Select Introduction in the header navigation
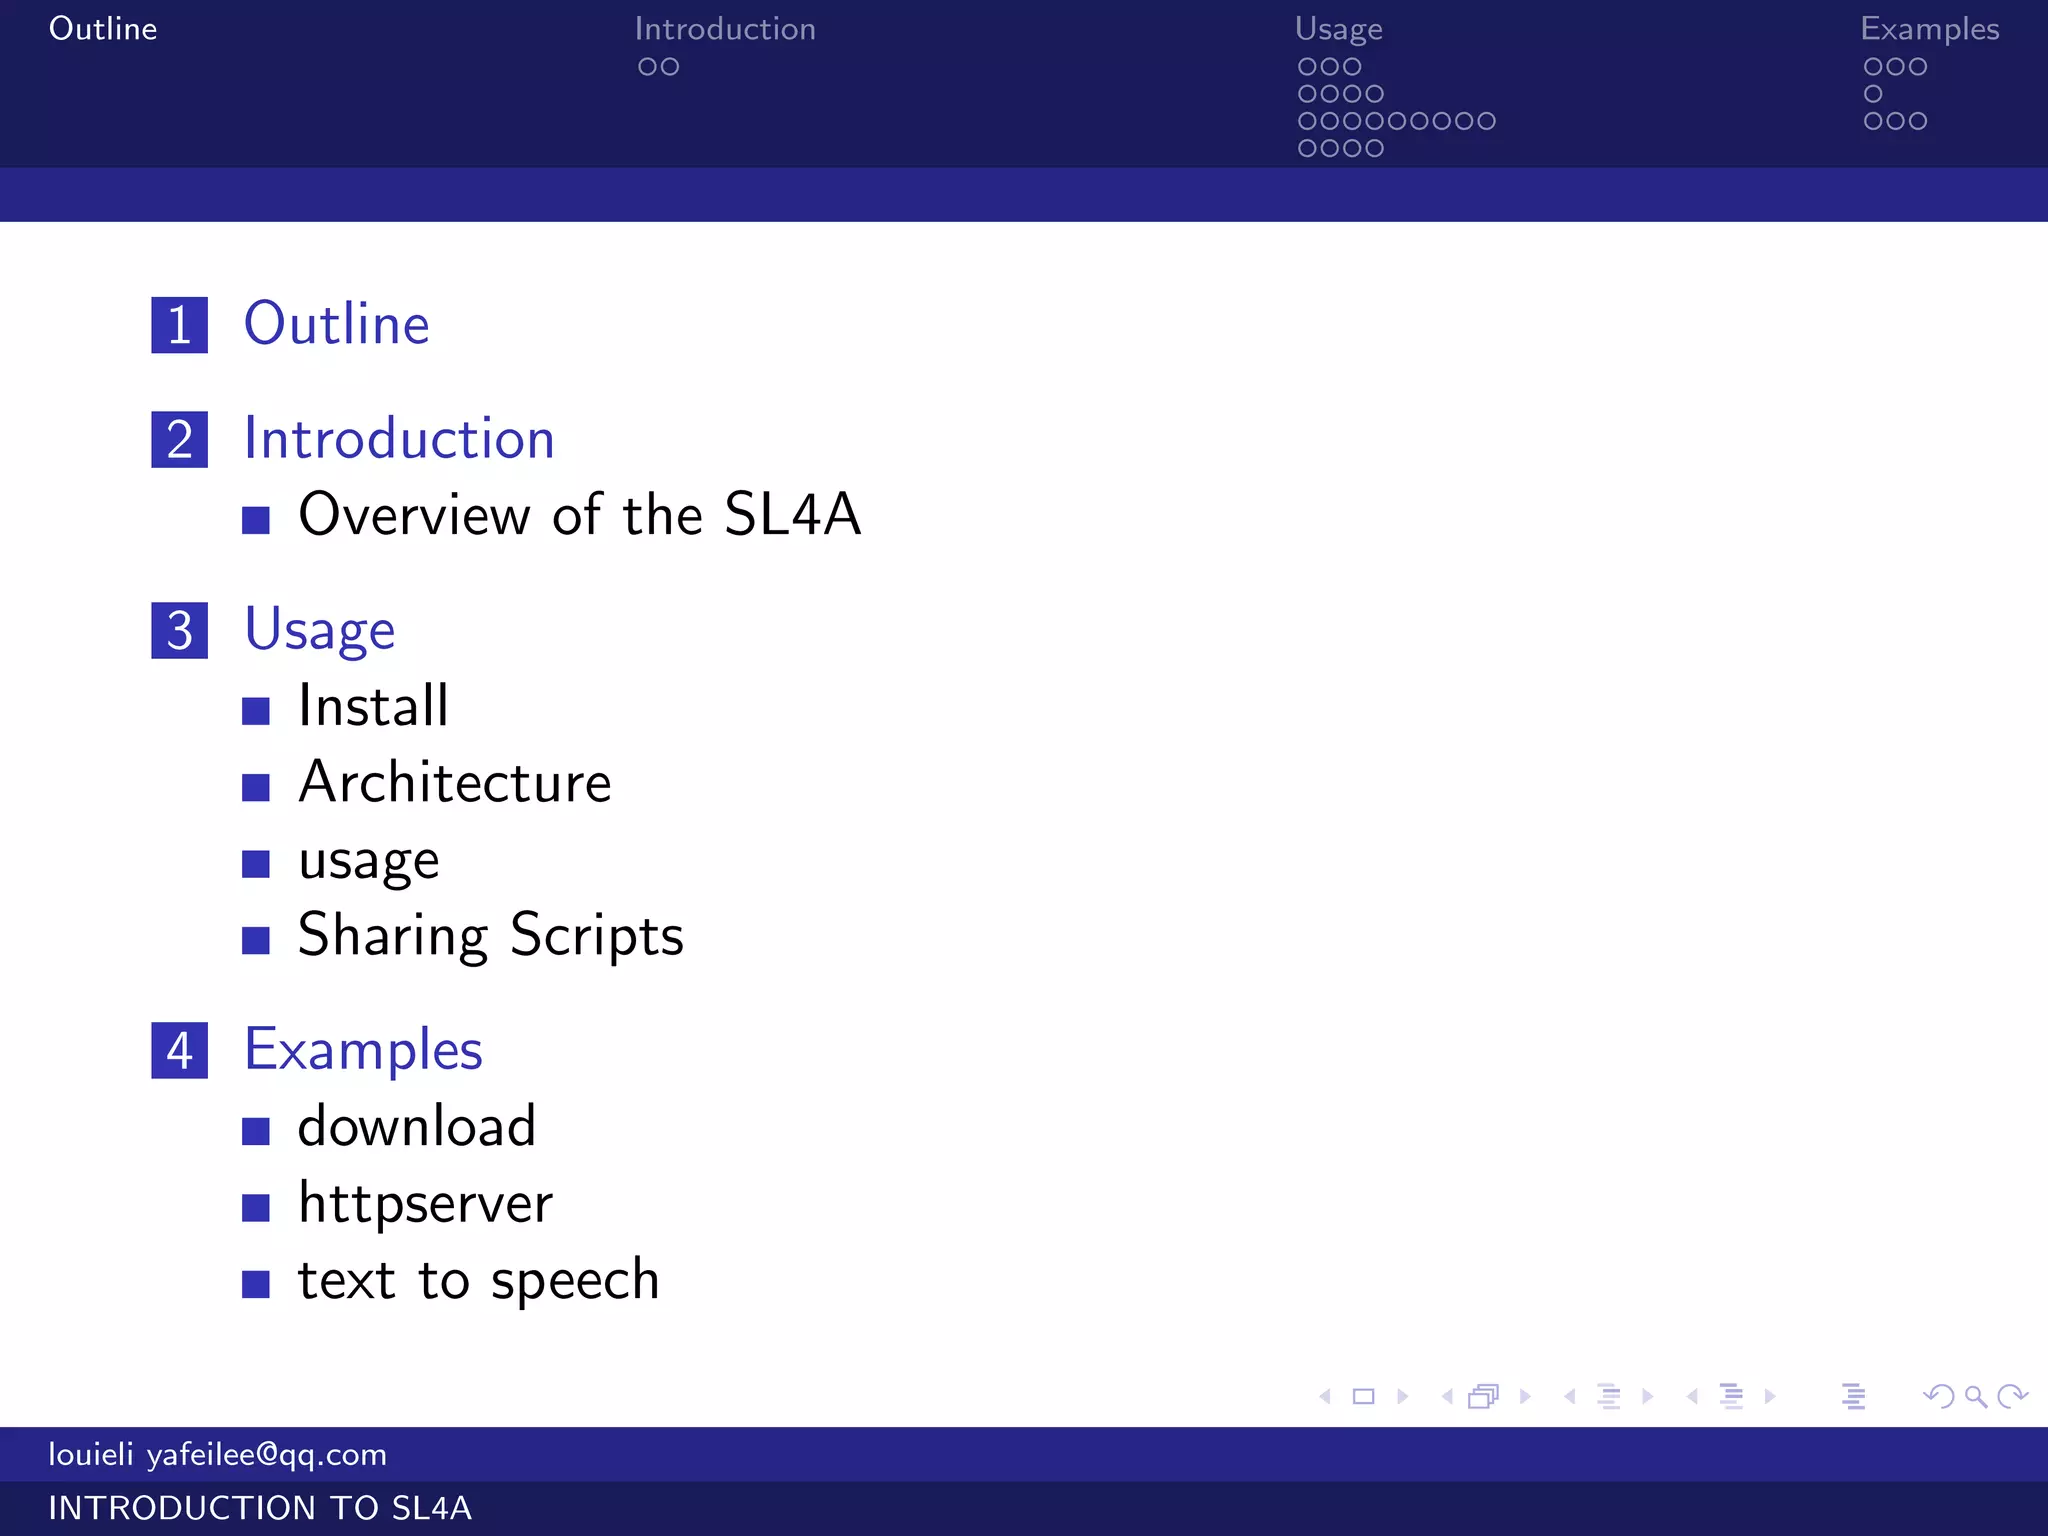This screenshot has height=1536, width=2048. [x=725, y=29]
